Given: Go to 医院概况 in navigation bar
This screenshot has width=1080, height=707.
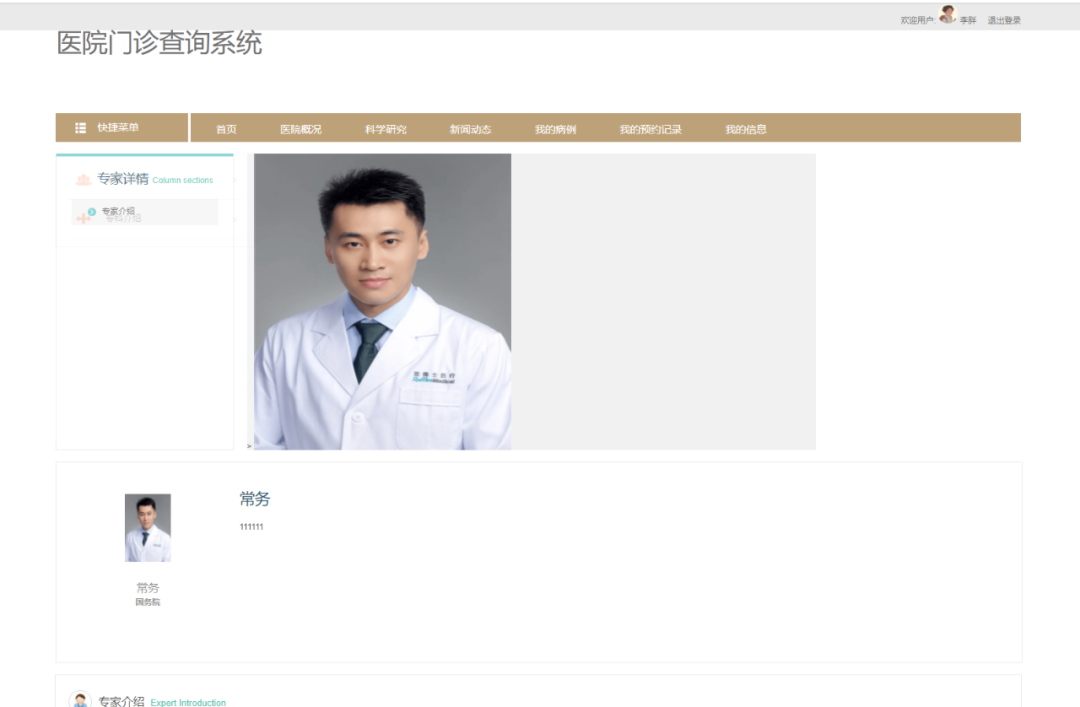Looking at the screenshot, I should 300,129.
